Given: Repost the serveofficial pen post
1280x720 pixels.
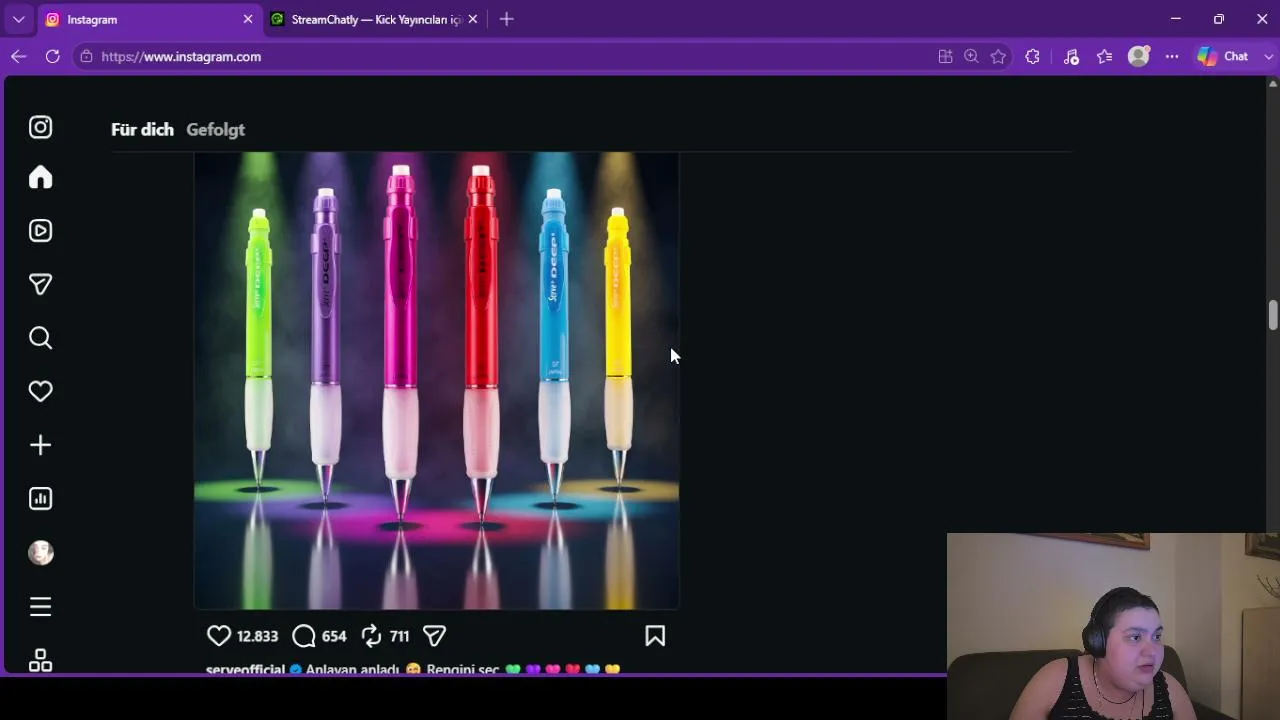Looking at the screenshot, I should 371,636.
